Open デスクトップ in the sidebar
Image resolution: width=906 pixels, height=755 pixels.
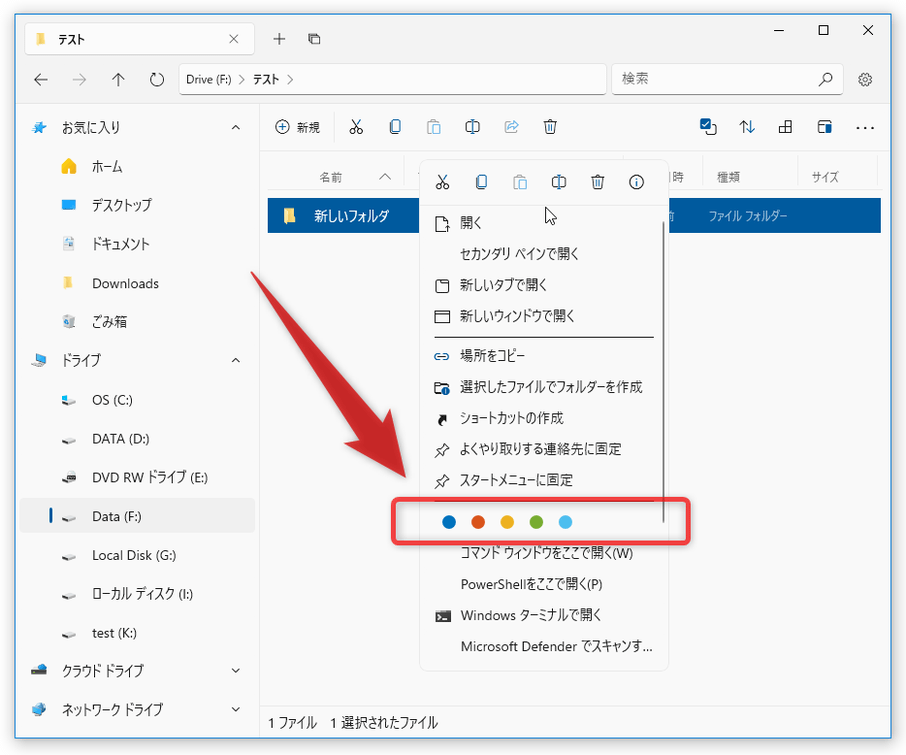137,206
